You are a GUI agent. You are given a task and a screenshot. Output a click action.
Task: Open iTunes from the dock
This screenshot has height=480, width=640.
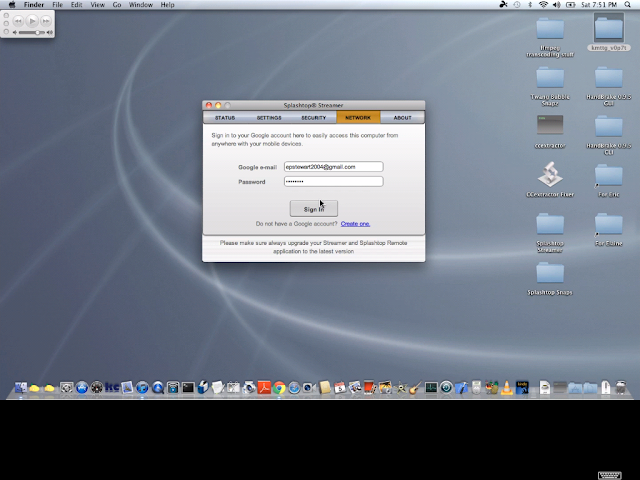tap(142, 387)
